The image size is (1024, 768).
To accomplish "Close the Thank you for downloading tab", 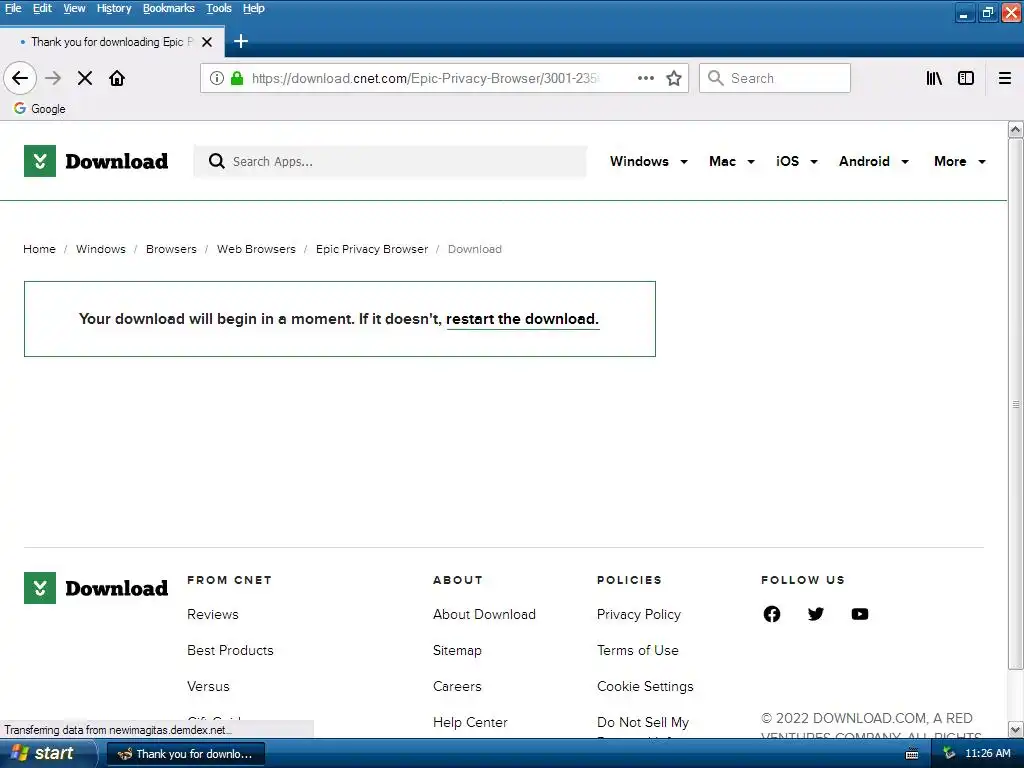I will coord(207,42).
